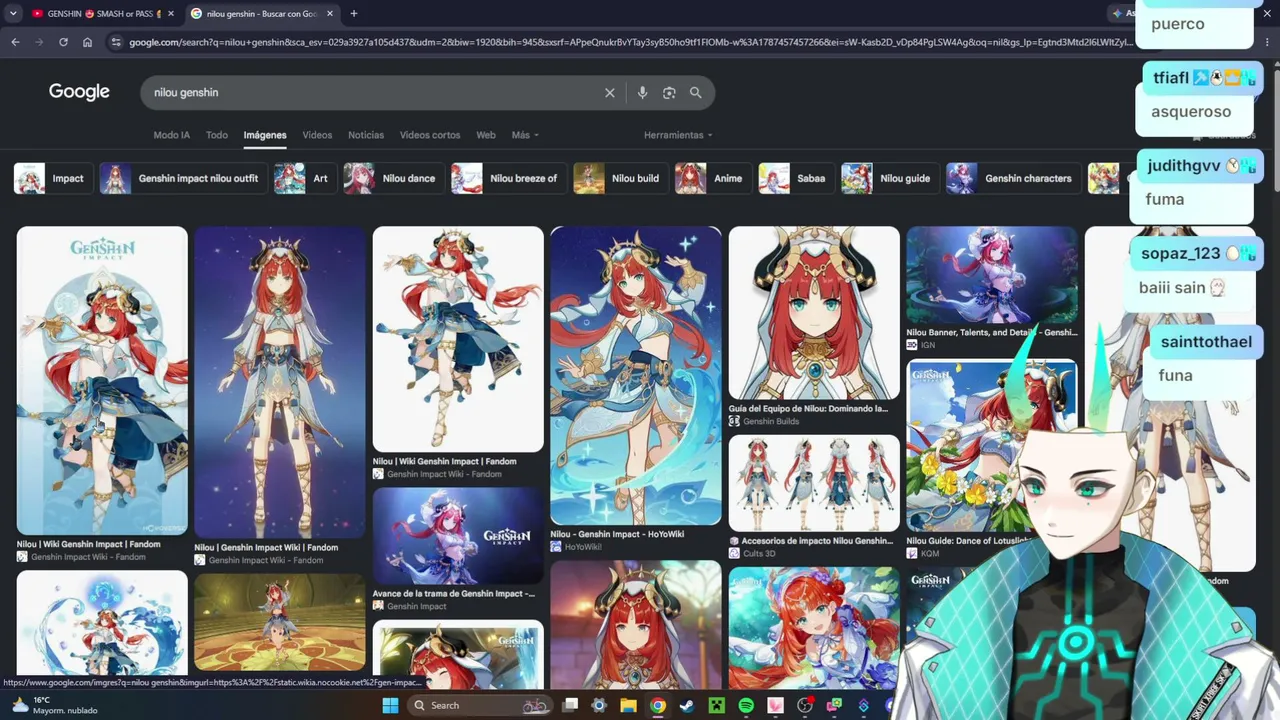Open 'Accesorios de impacto Nilou Genshin' link

[811, 541]
